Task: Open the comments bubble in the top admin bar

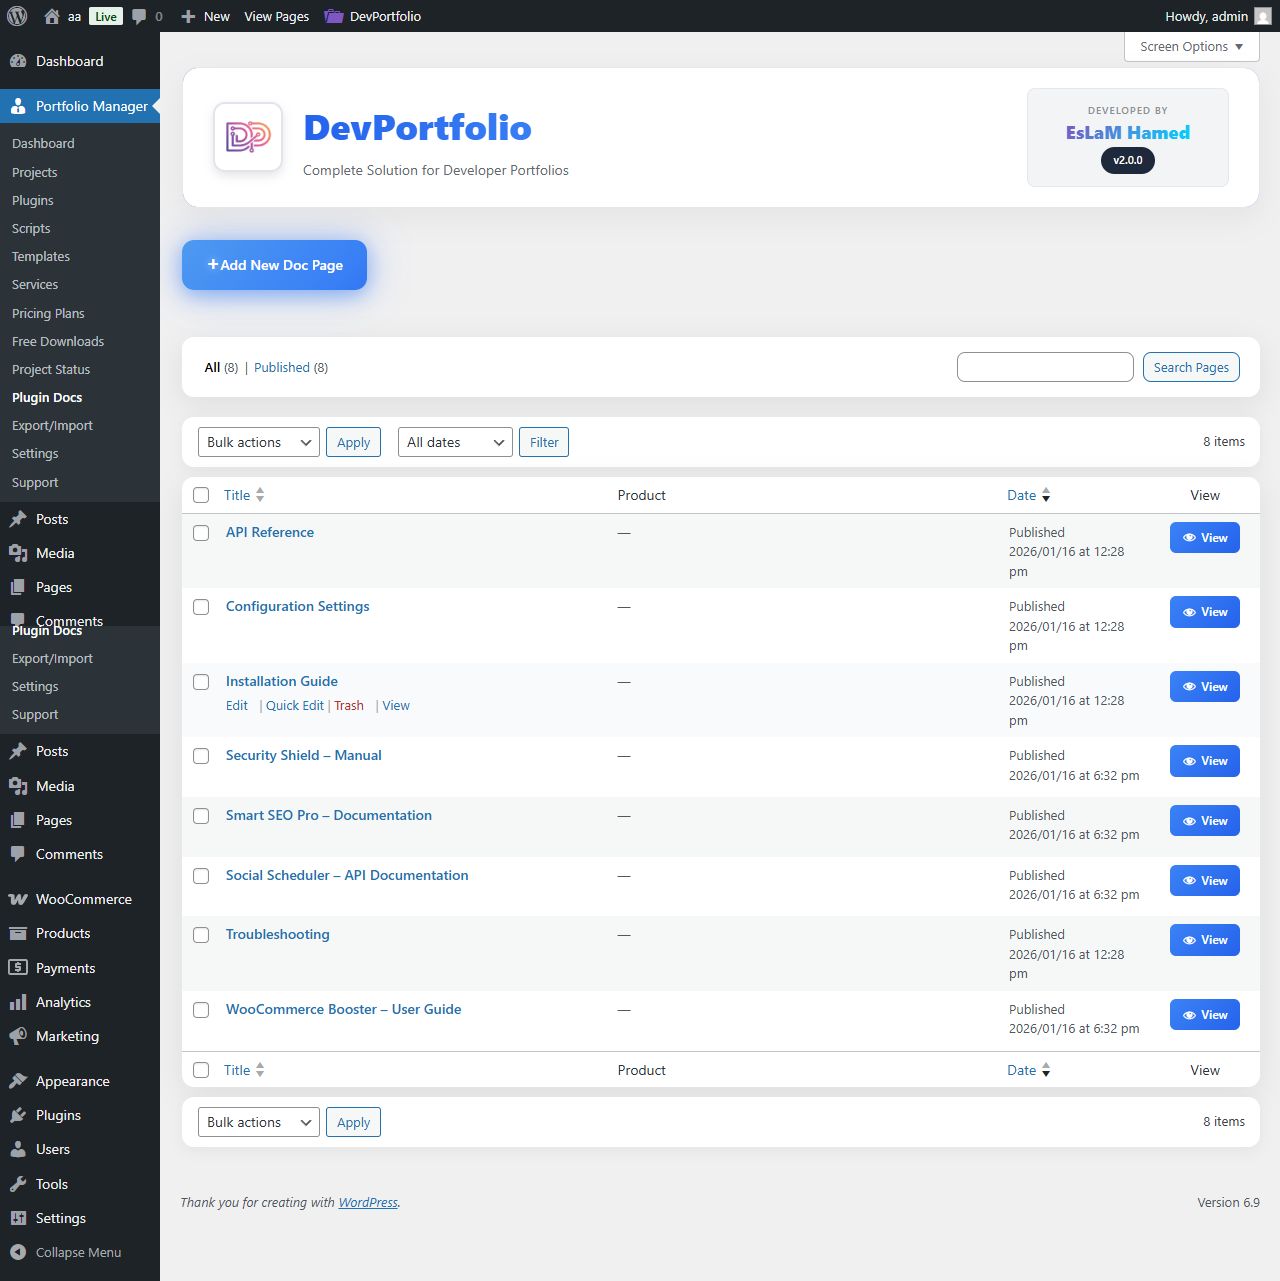Action: click(x=139, y=16)
